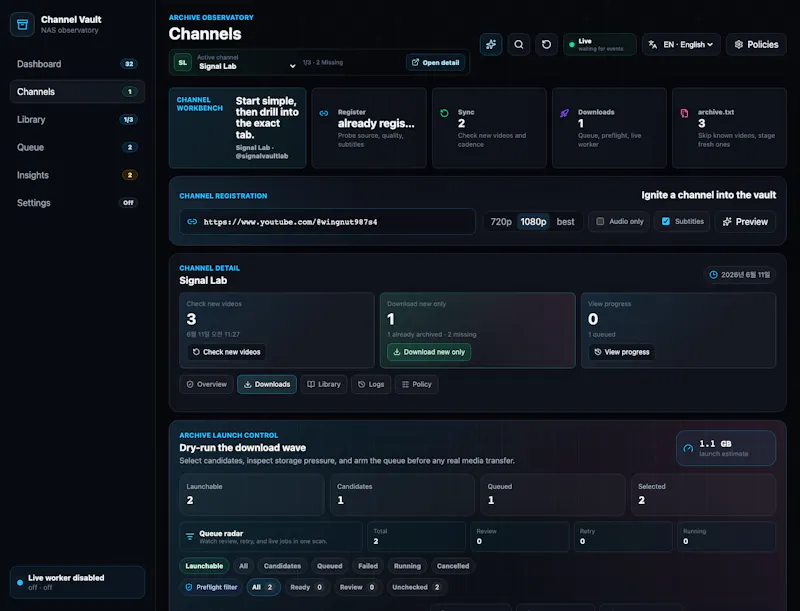Image resolution: width=800 pixels, height=611 pixels.
Task: Click the green Live status dot
Action: click(572, 45)
